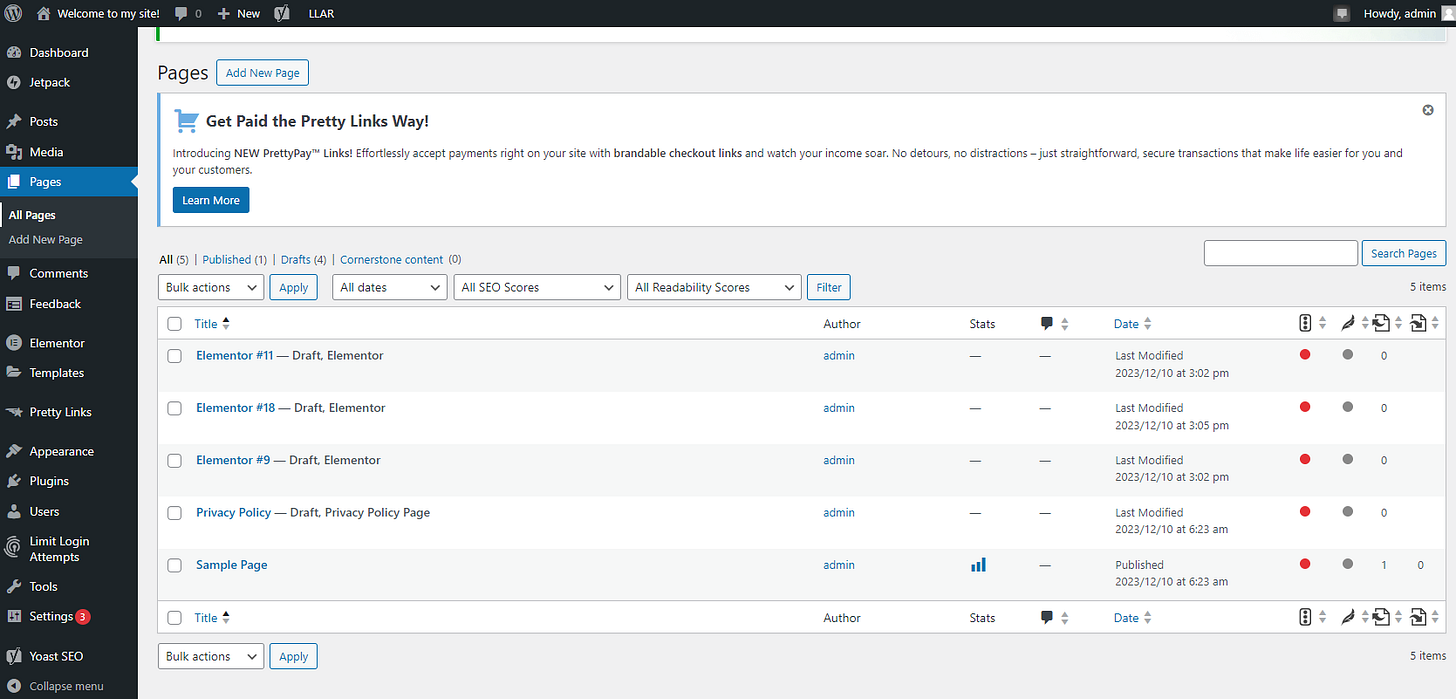Open the WordPress logo menu
The image size is (1456, 699).
pyautogui.click(x=14, y=13)
